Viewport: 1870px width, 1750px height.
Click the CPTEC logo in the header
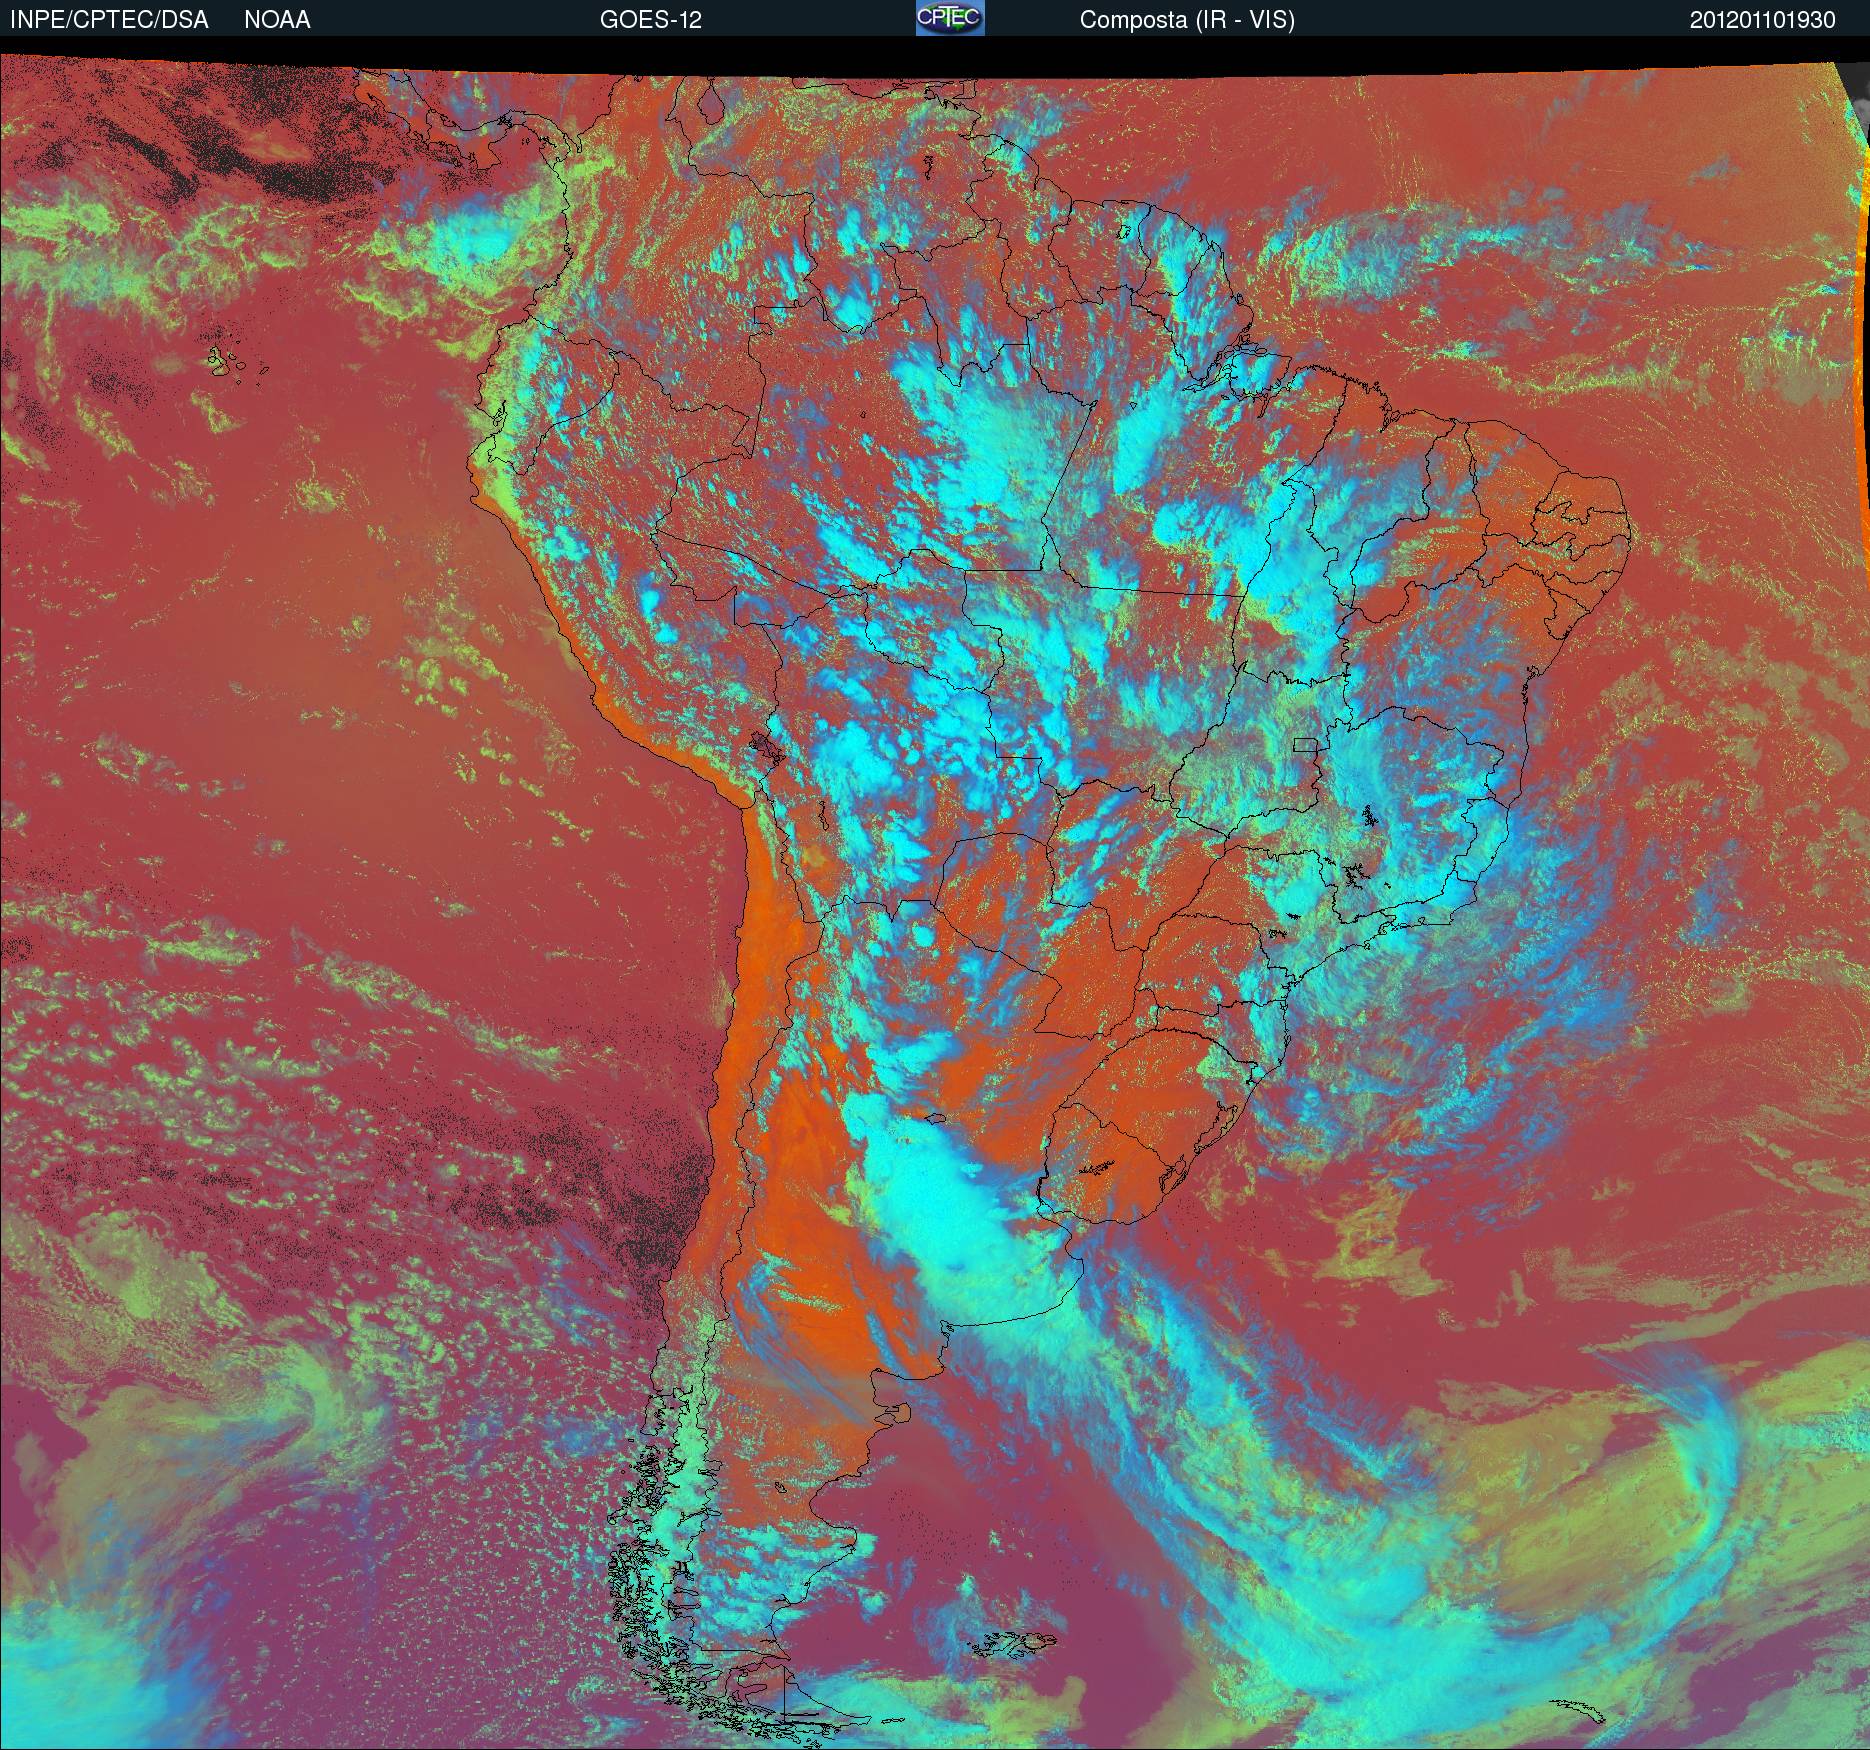950,18
